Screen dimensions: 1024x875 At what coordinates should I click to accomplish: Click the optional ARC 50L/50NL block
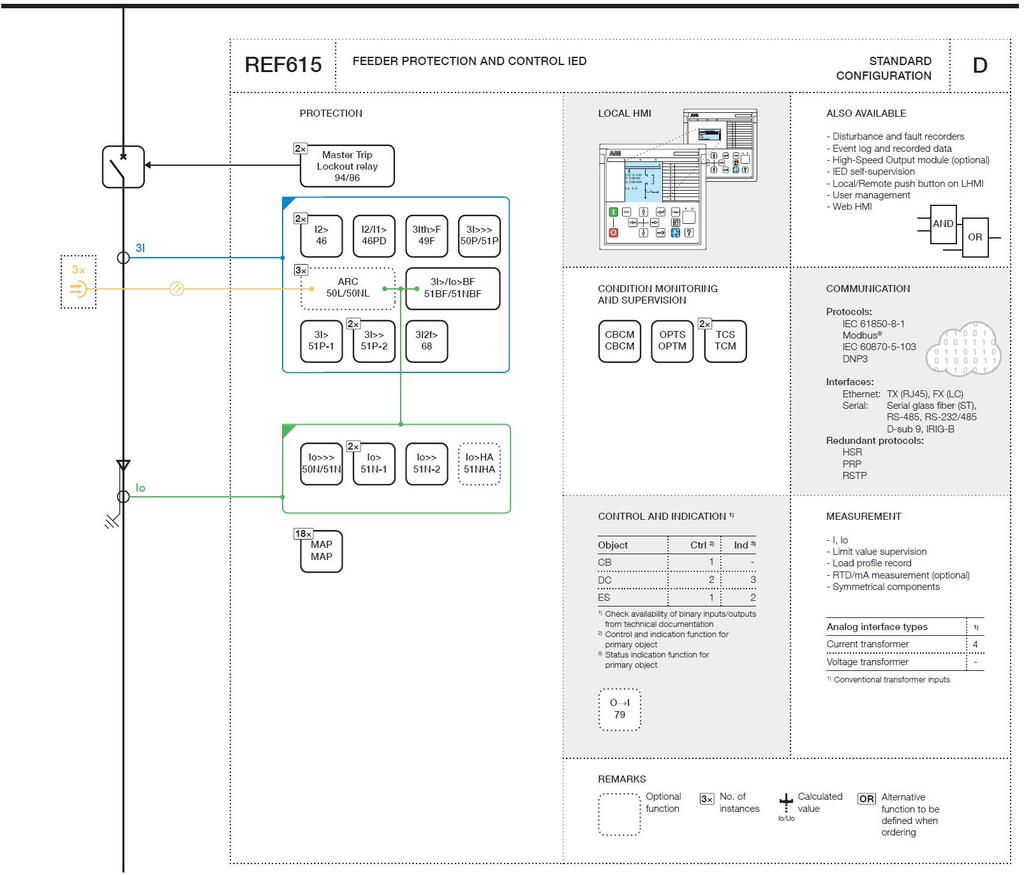pos(347,288)
